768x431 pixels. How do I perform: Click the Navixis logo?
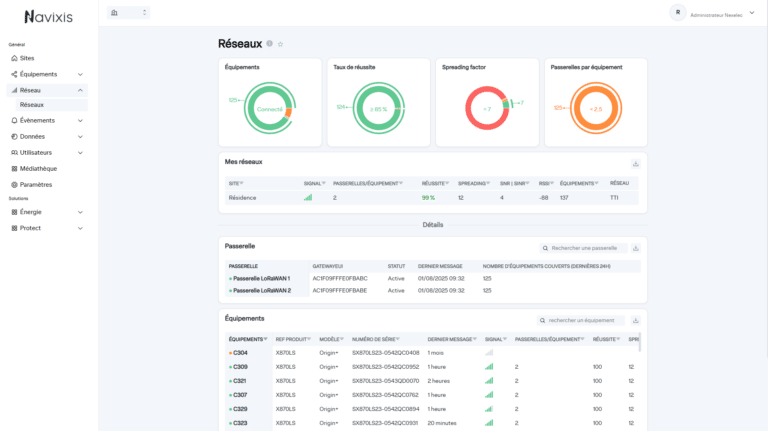48,16
